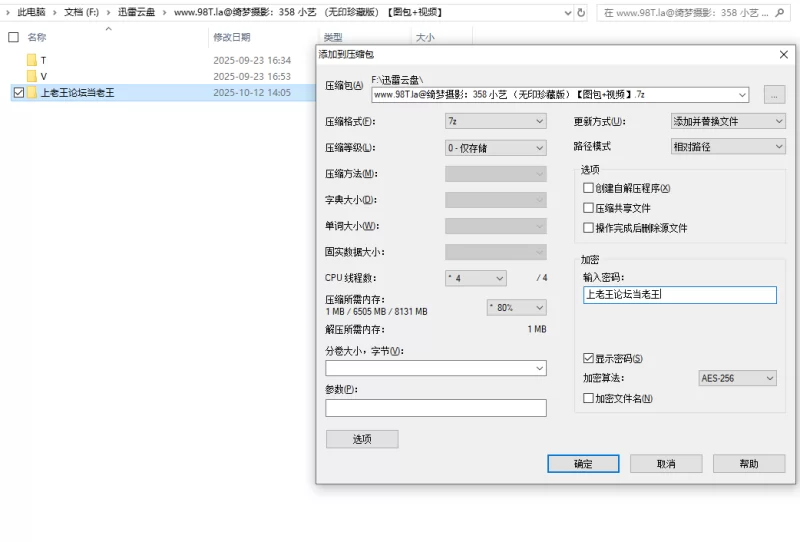The width and height of the screenshot is (800, 542).
Task: Click the 上老王论坛当老王 folder icon
Action: [32, 92]
